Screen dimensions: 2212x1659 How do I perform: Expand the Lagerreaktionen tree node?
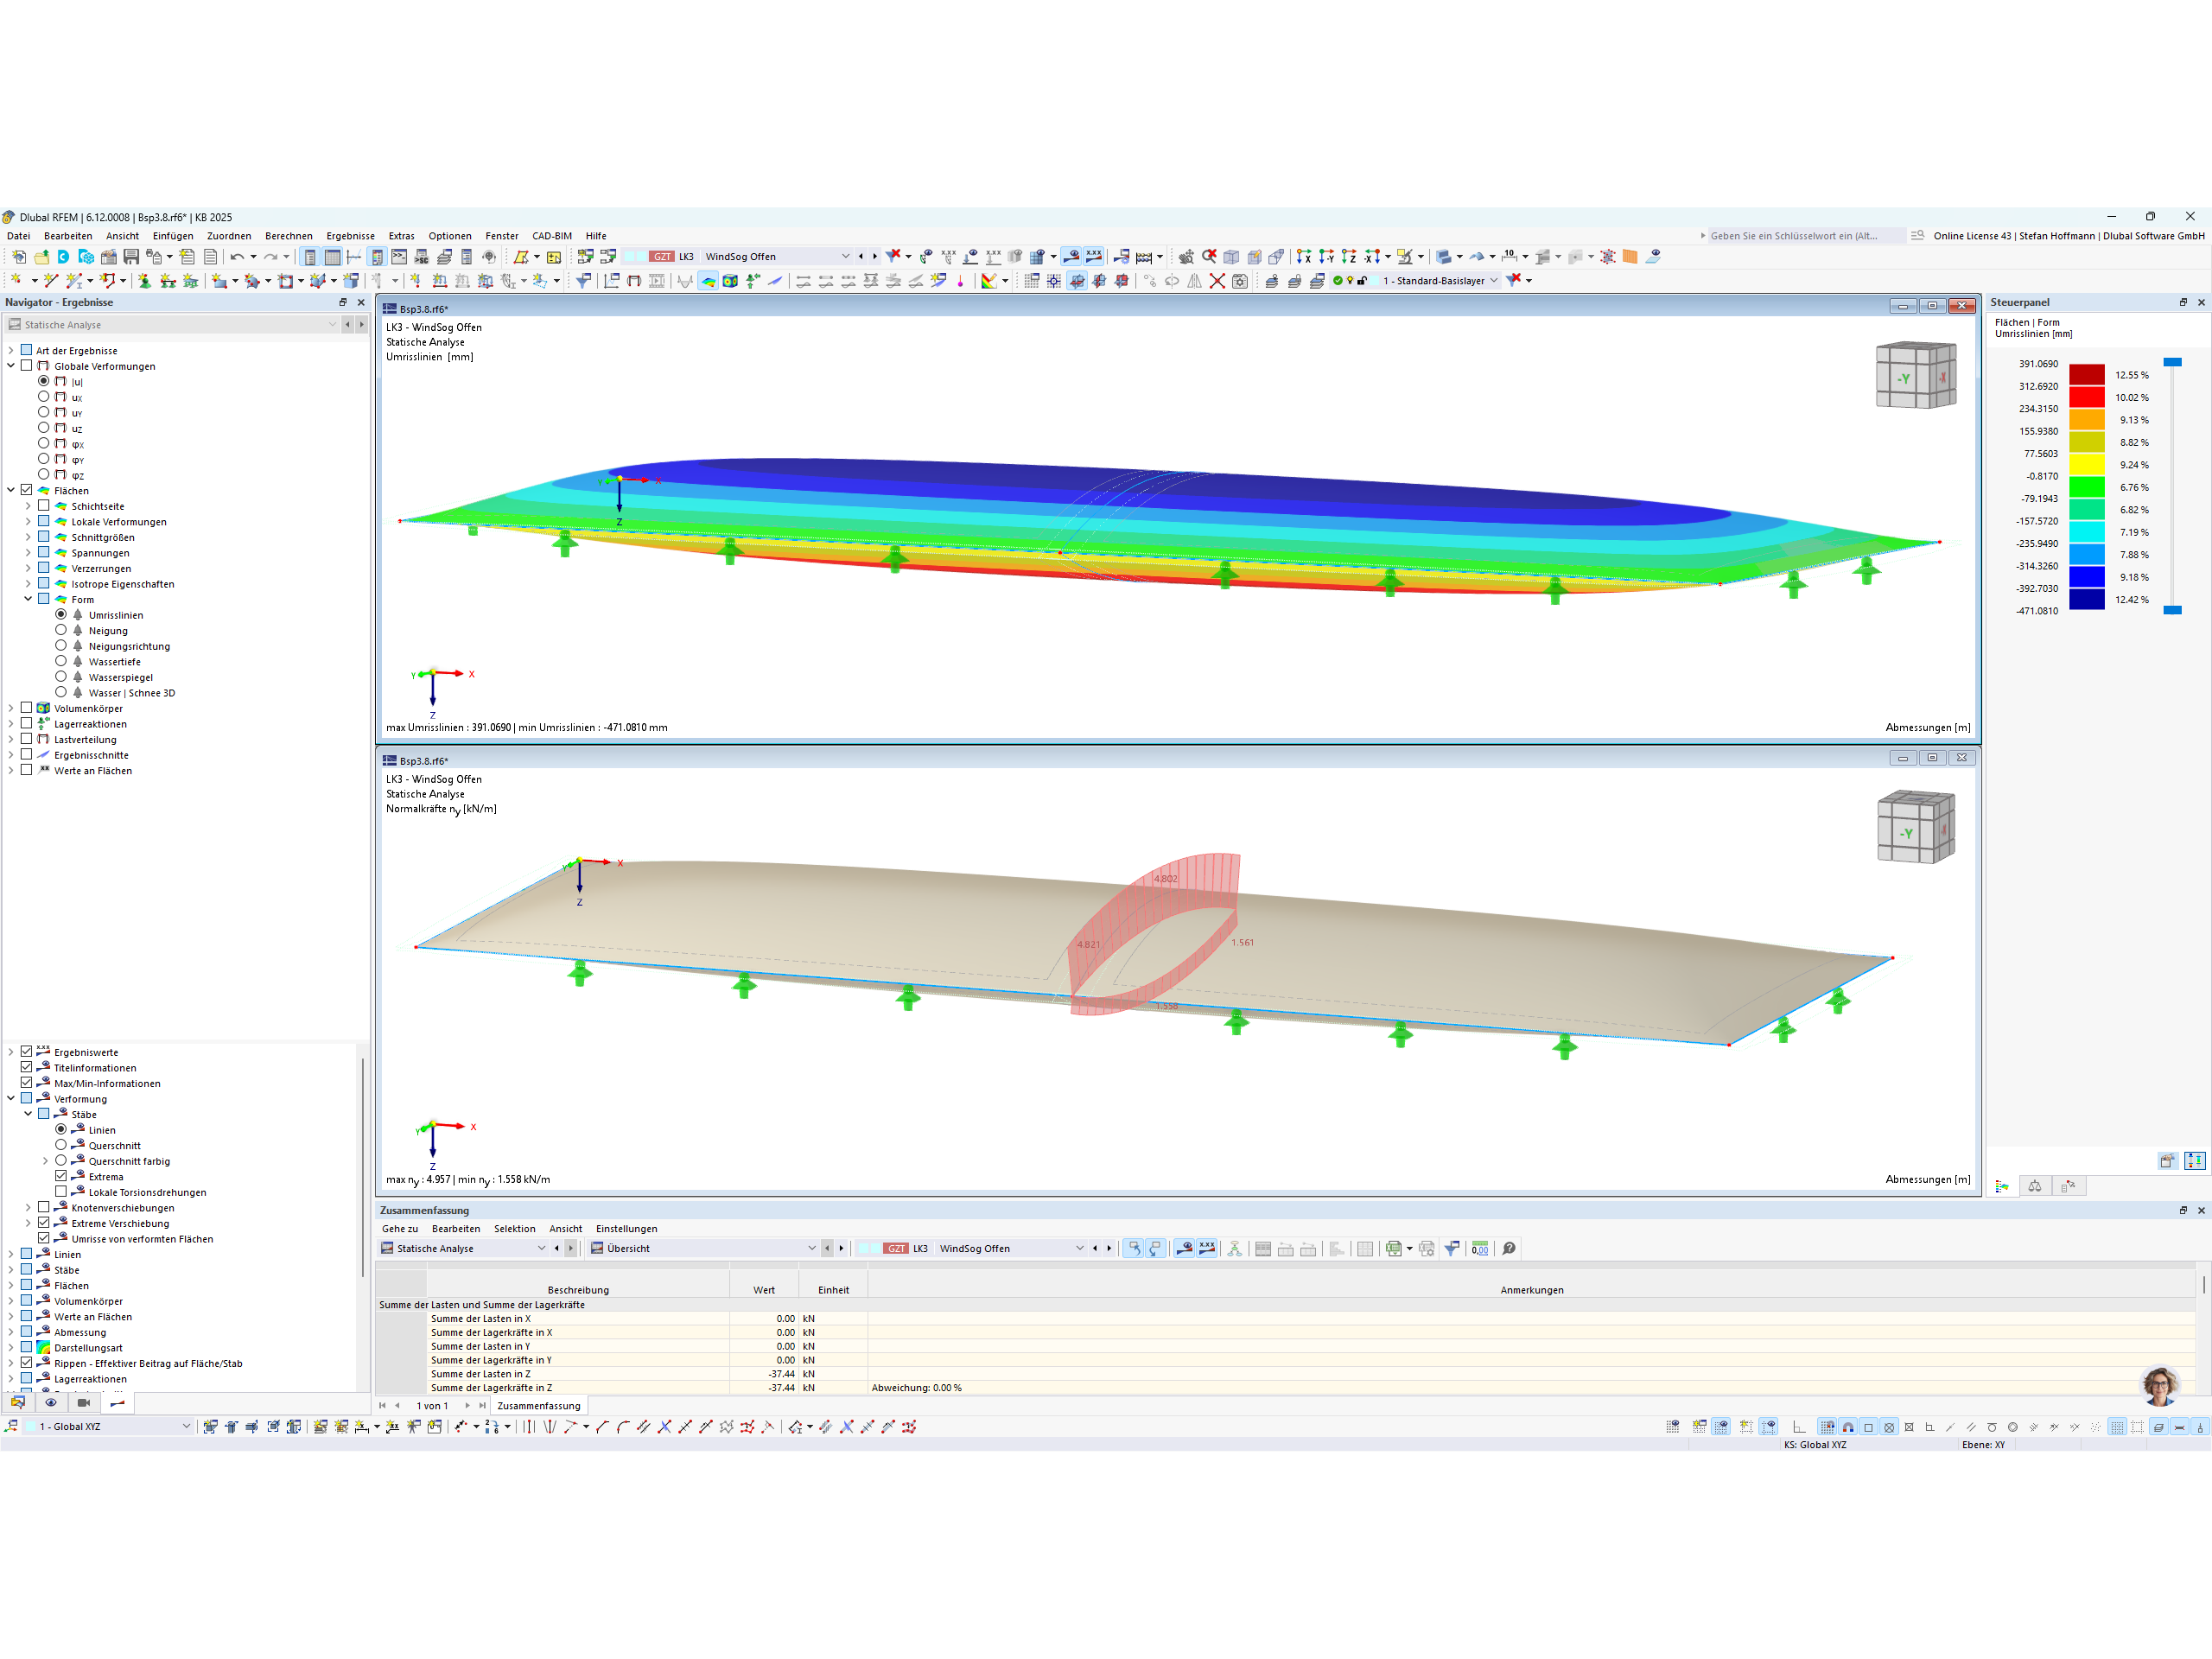[x=11, y=724]
